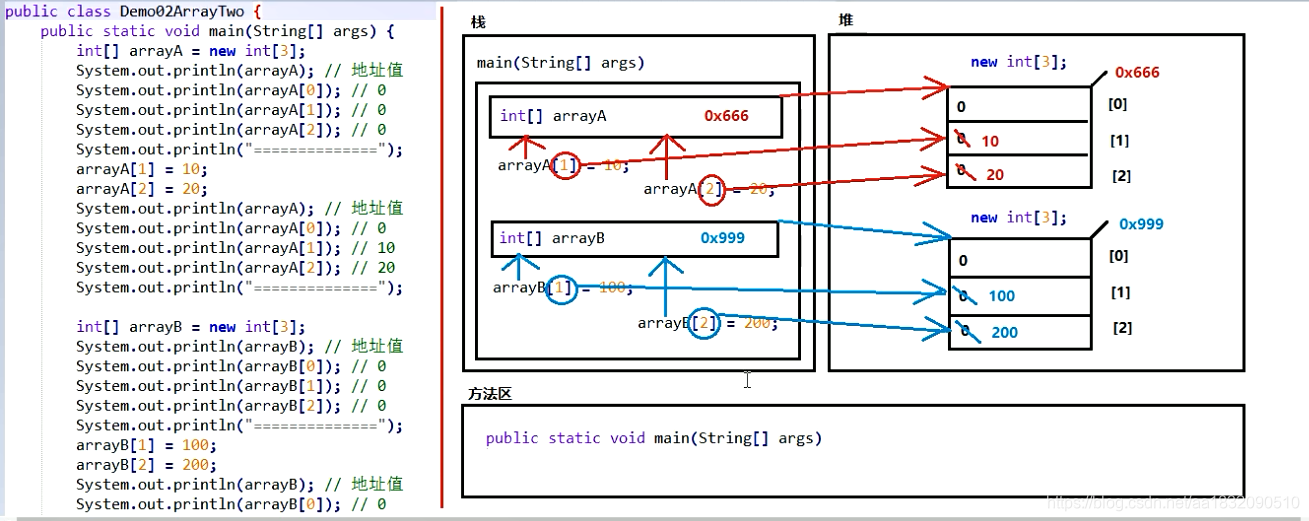Click the '方法区' method area heading
Image resolution: width=1309 pixels, height=521 pixels.
[x=489, y=394]
